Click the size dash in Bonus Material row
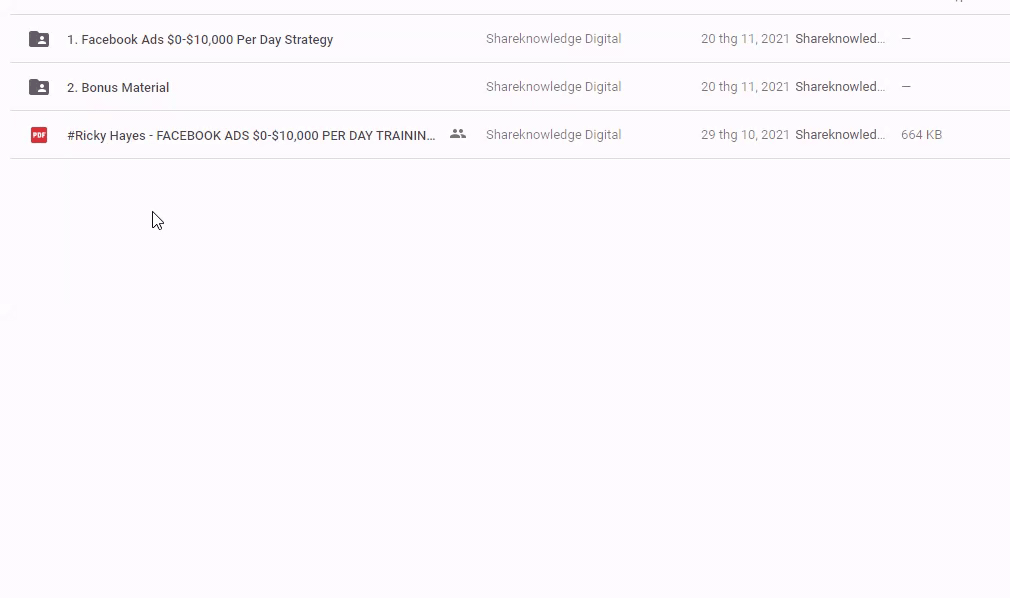Image resolution: width=1010 pixels, height=598 pixels. pyautogui.click(x=906, y=87)
